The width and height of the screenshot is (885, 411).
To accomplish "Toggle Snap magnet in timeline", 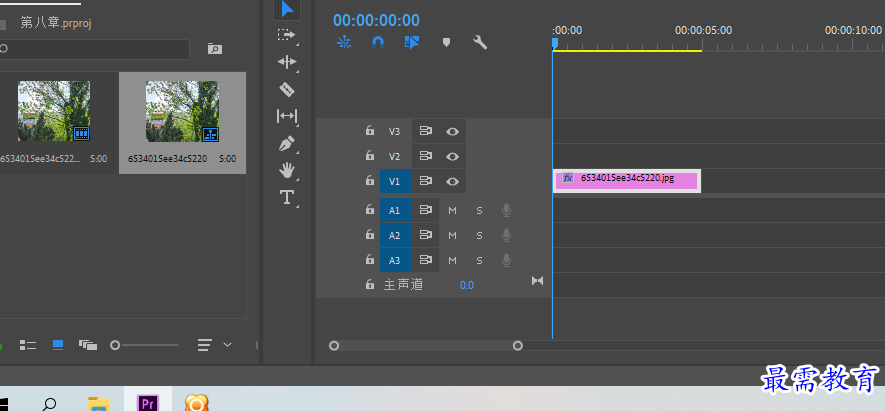I will [x=378, y=42].
